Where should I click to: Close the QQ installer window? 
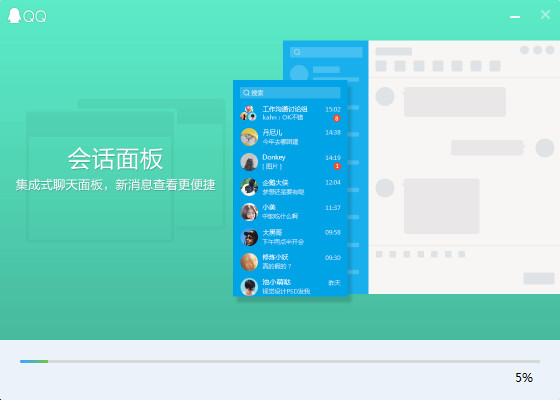[x=545, y=15]
